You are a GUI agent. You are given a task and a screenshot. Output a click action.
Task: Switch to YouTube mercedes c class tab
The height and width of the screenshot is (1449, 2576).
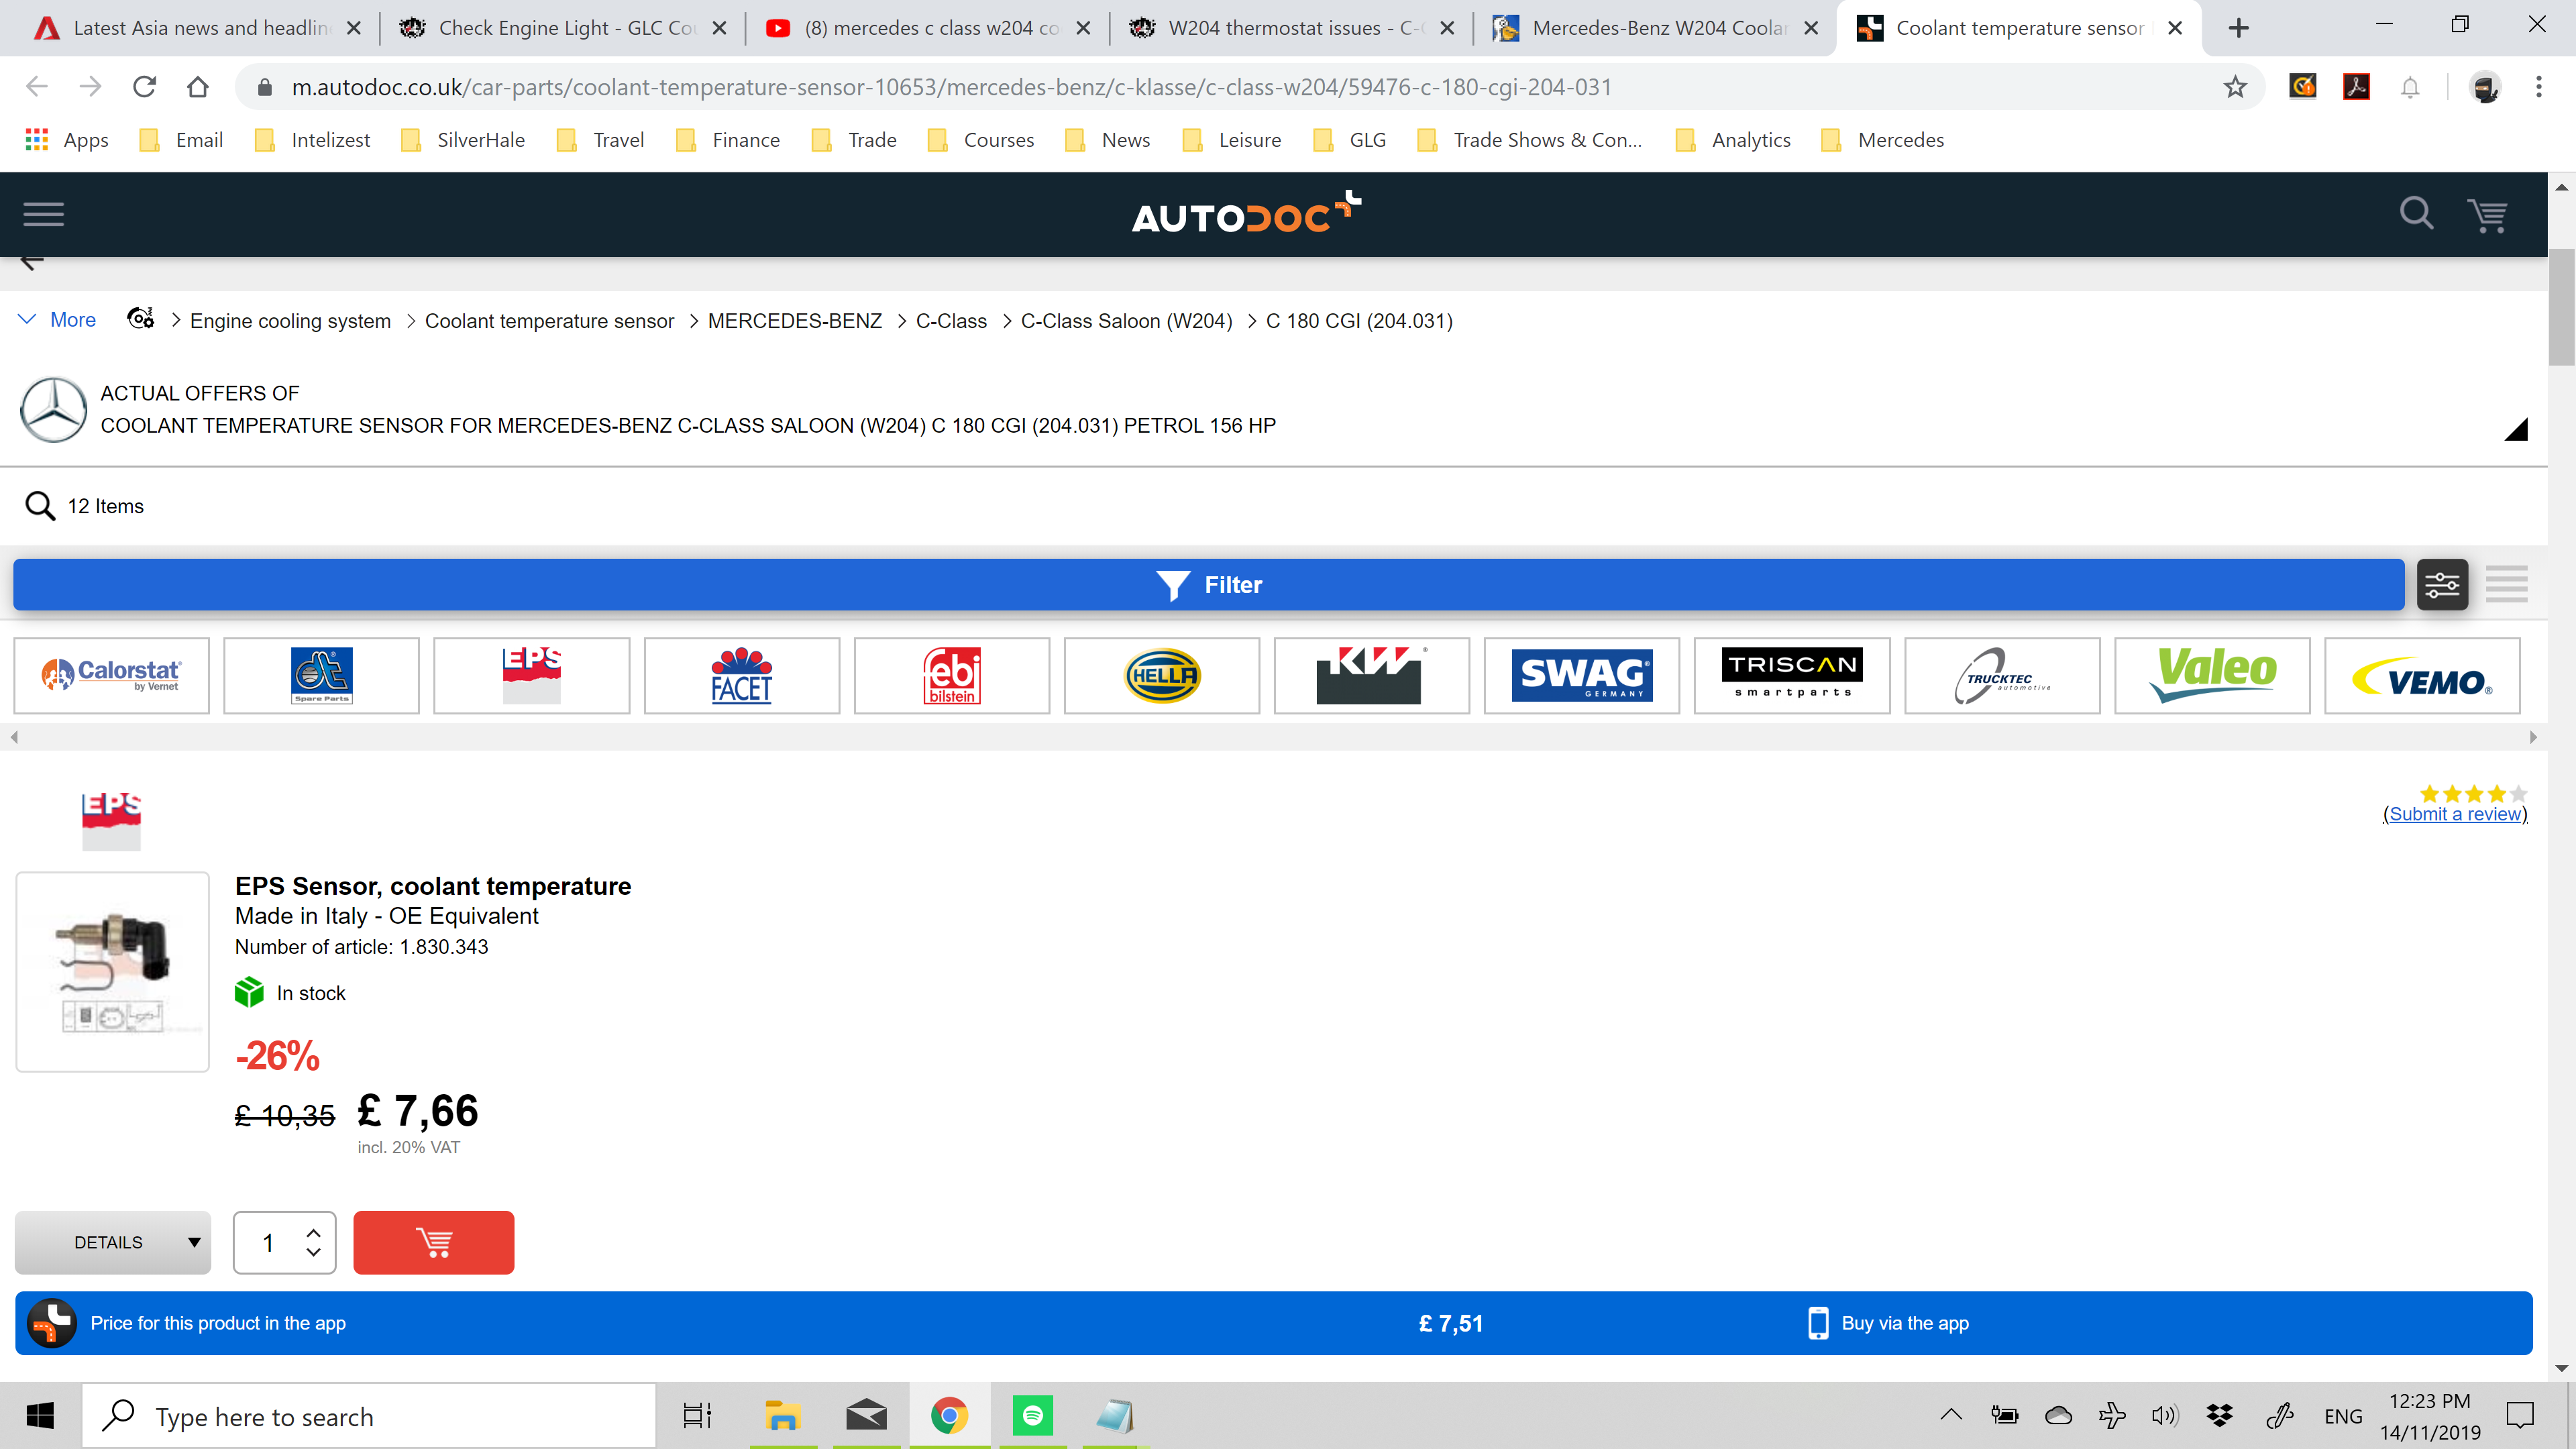[928, 28]
